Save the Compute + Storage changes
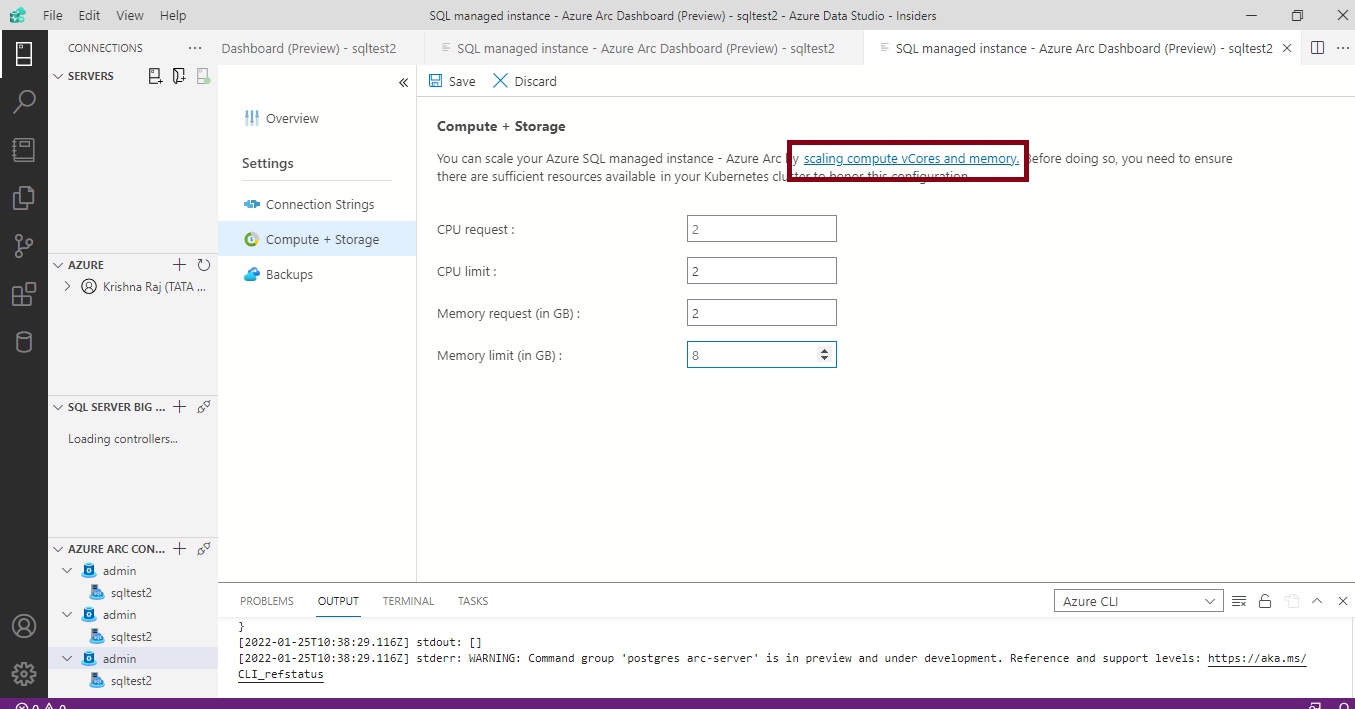The width and height of the screenshot is (1355, 709). tap(451, 81)
